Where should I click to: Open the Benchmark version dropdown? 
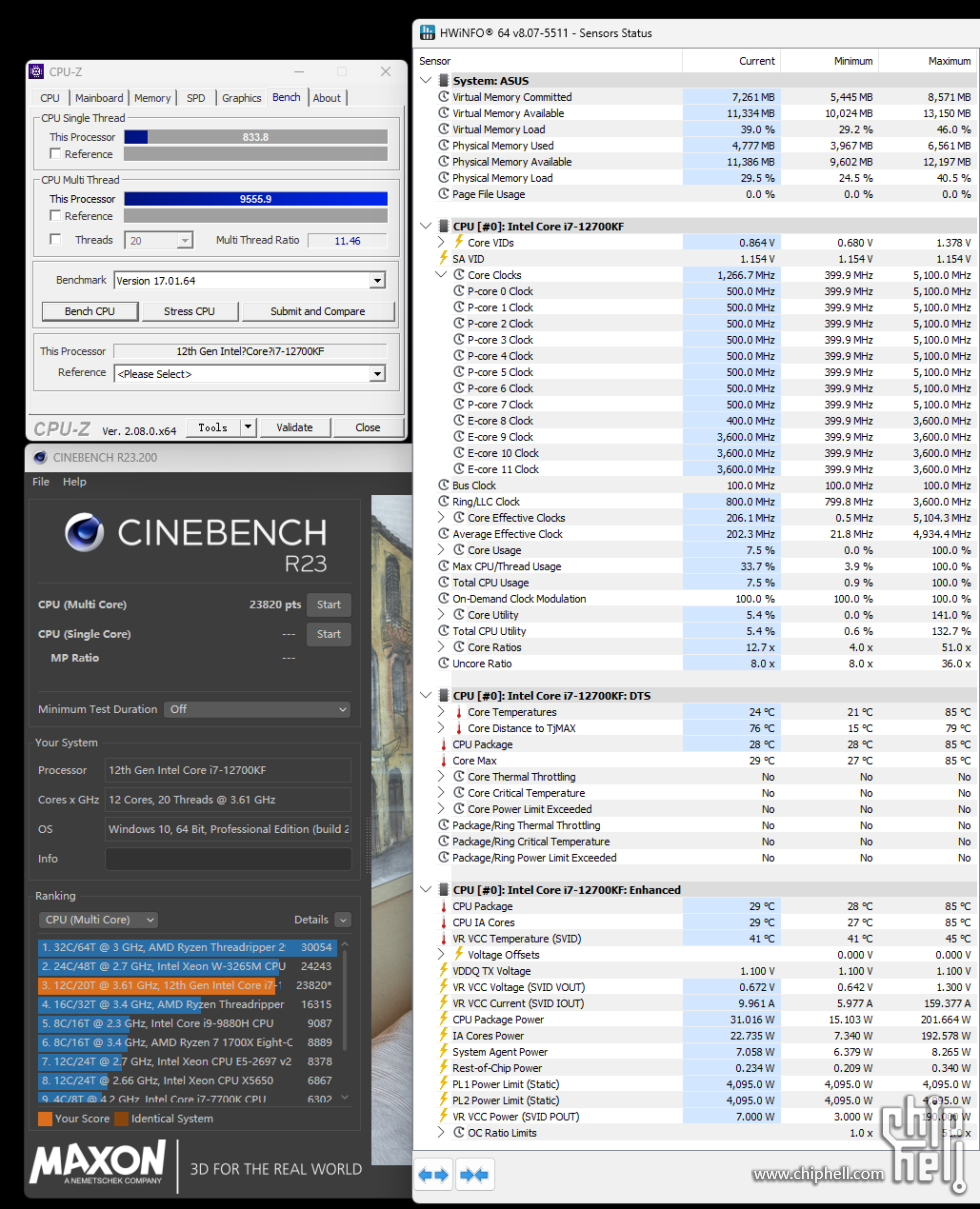click(x=377, y=280)
